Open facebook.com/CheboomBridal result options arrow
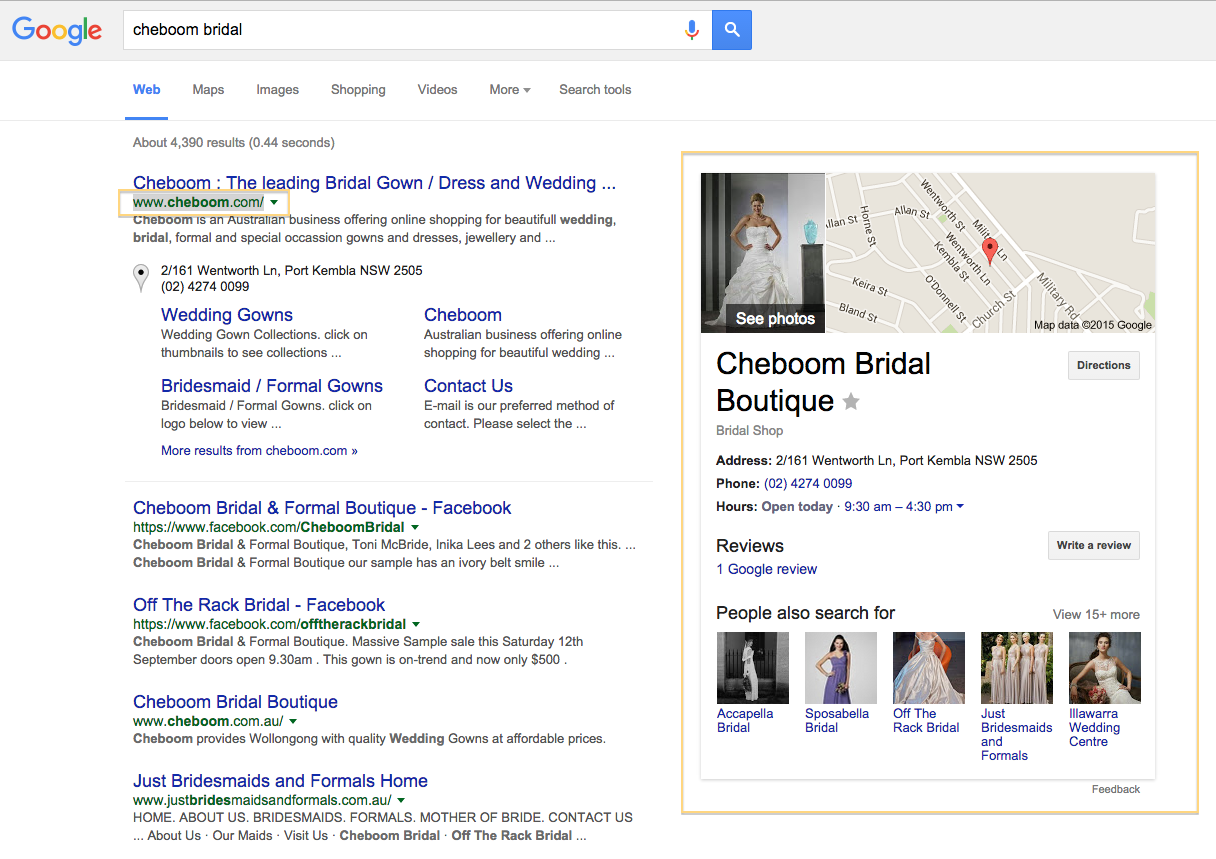The height and width of the screenshot is (859, 1216). click(415, 528)
